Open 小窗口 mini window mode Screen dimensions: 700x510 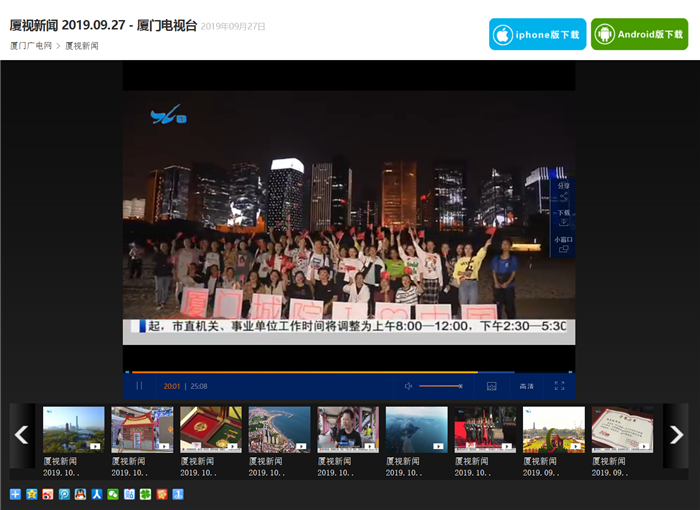coord(562,246)
